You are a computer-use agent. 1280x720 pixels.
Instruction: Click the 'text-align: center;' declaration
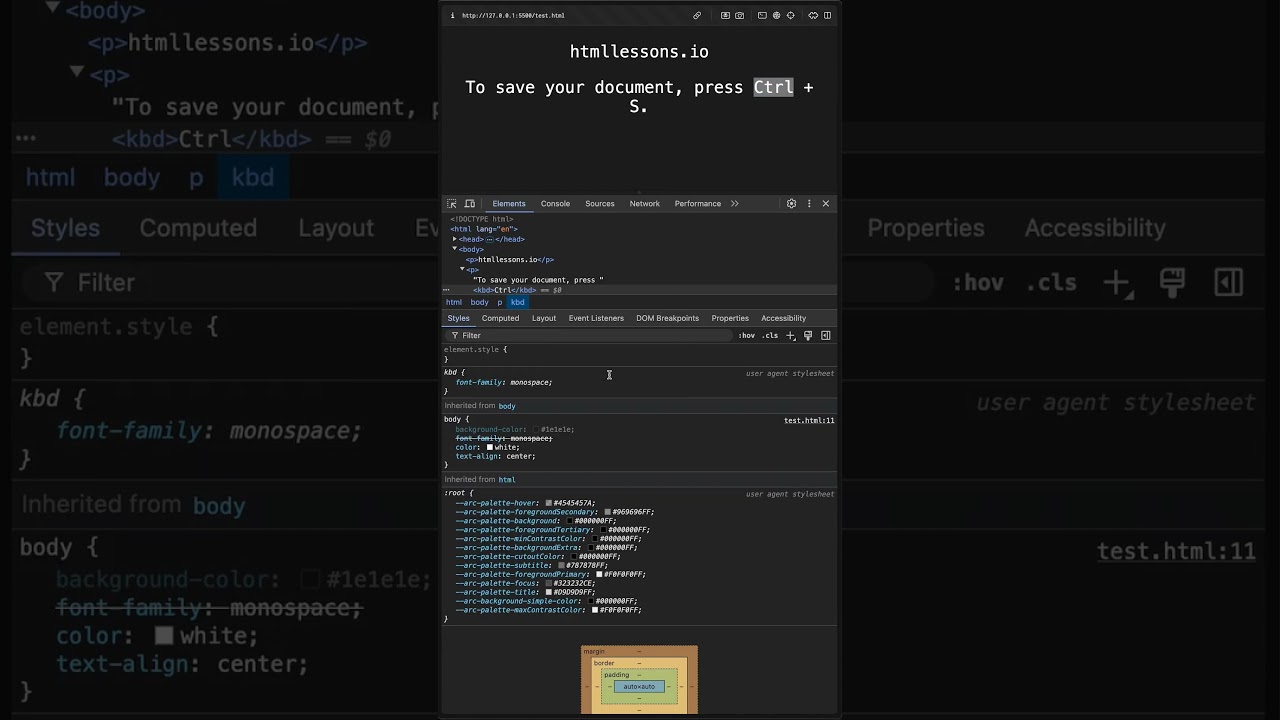496,457
